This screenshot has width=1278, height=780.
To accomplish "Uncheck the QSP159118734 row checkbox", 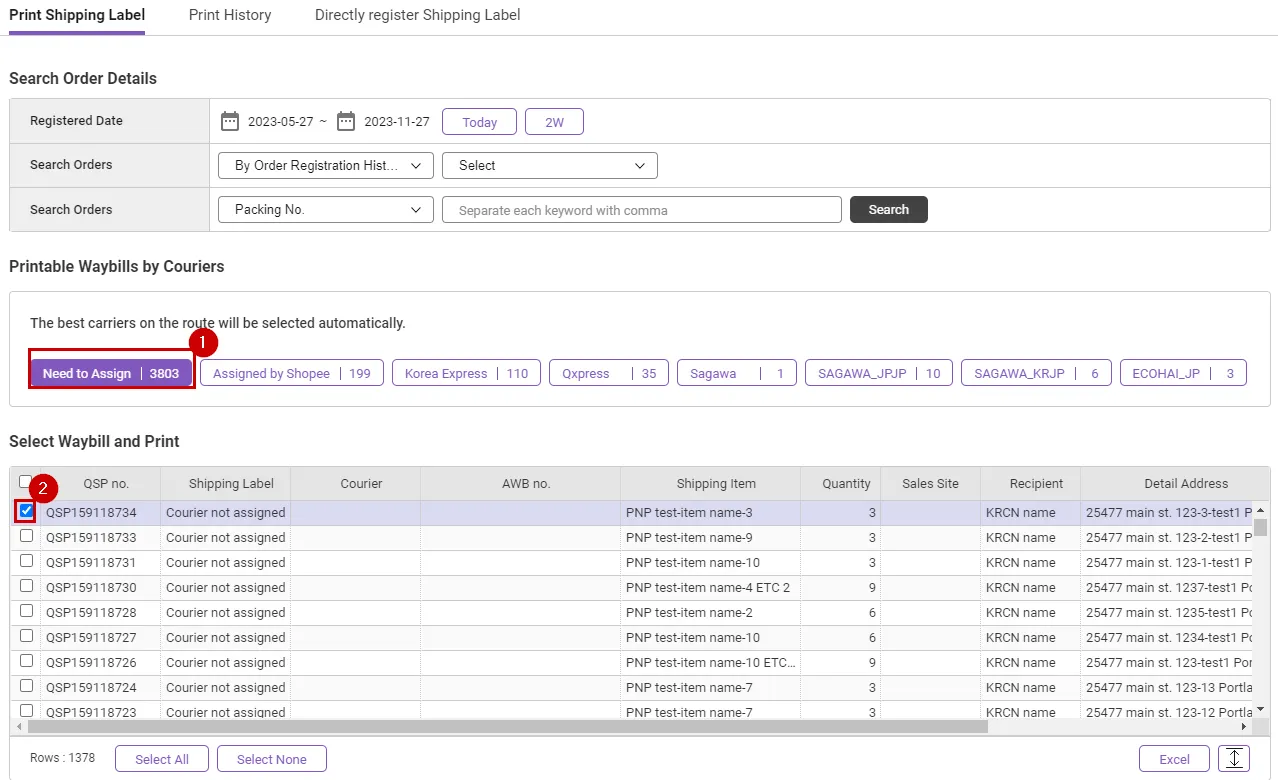I will [x=26, y=511].
